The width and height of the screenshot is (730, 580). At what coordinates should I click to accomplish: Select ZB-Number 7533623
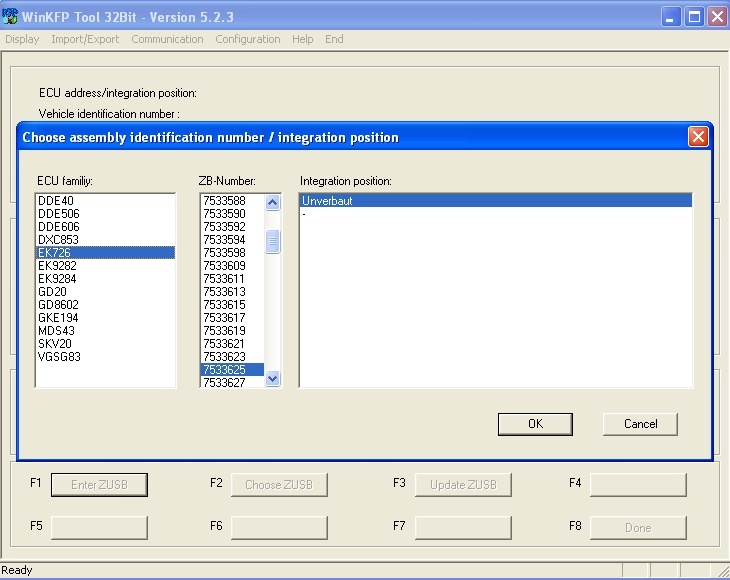pos(232,357)
